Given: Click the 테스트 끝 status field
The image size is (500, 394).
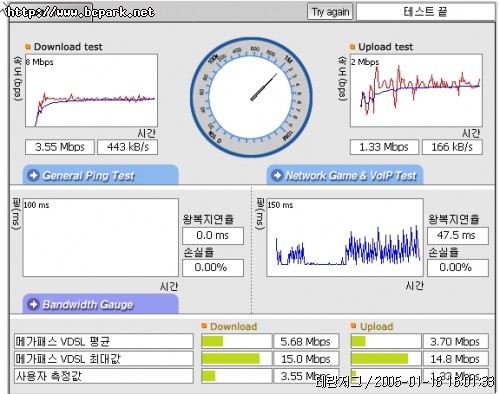Looking at the screenshot, I should pyautogui.click(x=426, y=12).
